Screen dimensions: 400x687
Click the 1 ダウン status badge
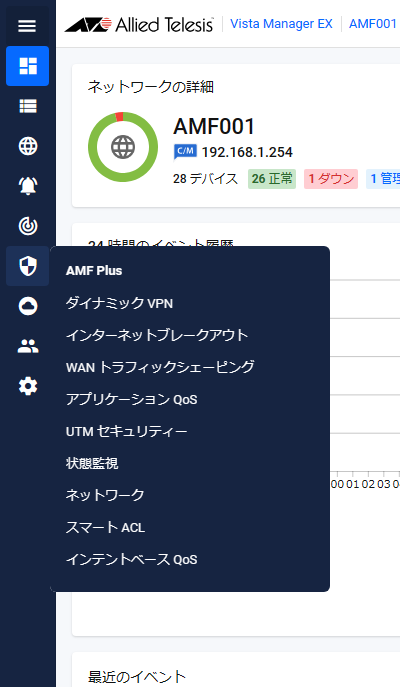pyautogui.click(x=331, y=179)
